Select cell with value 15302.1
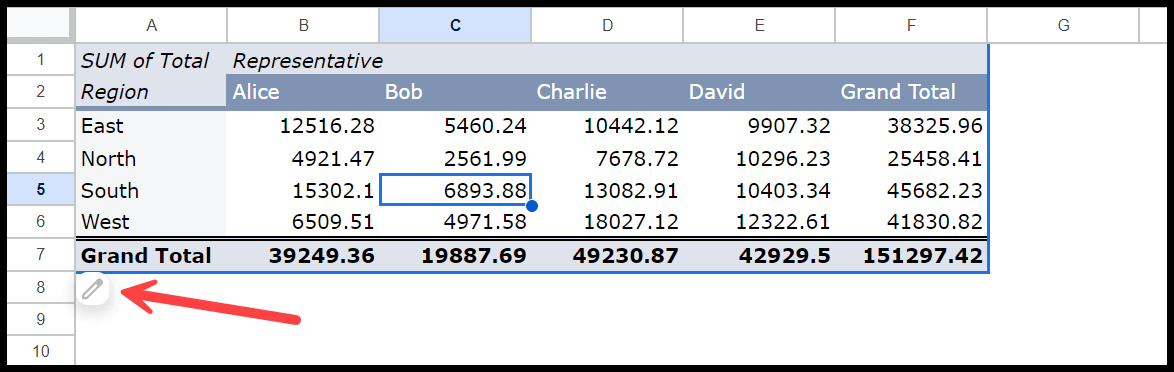This screenshot has height=372, width=1174. pyautogui.click(x=303, y=190)
